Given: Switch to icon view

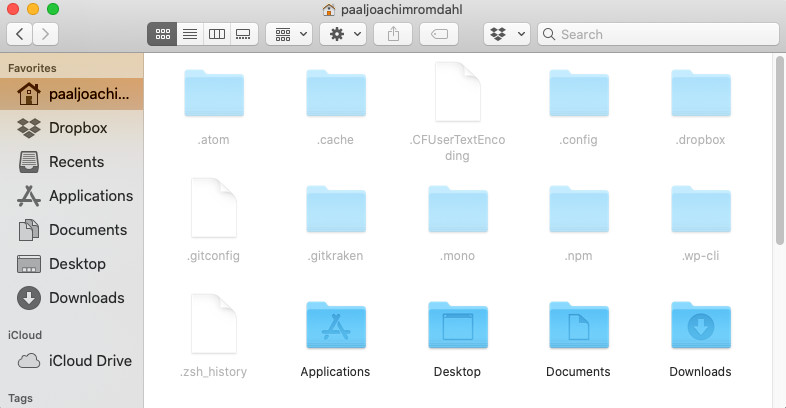Looking at the screenshot, I should [x=162, y=34].
